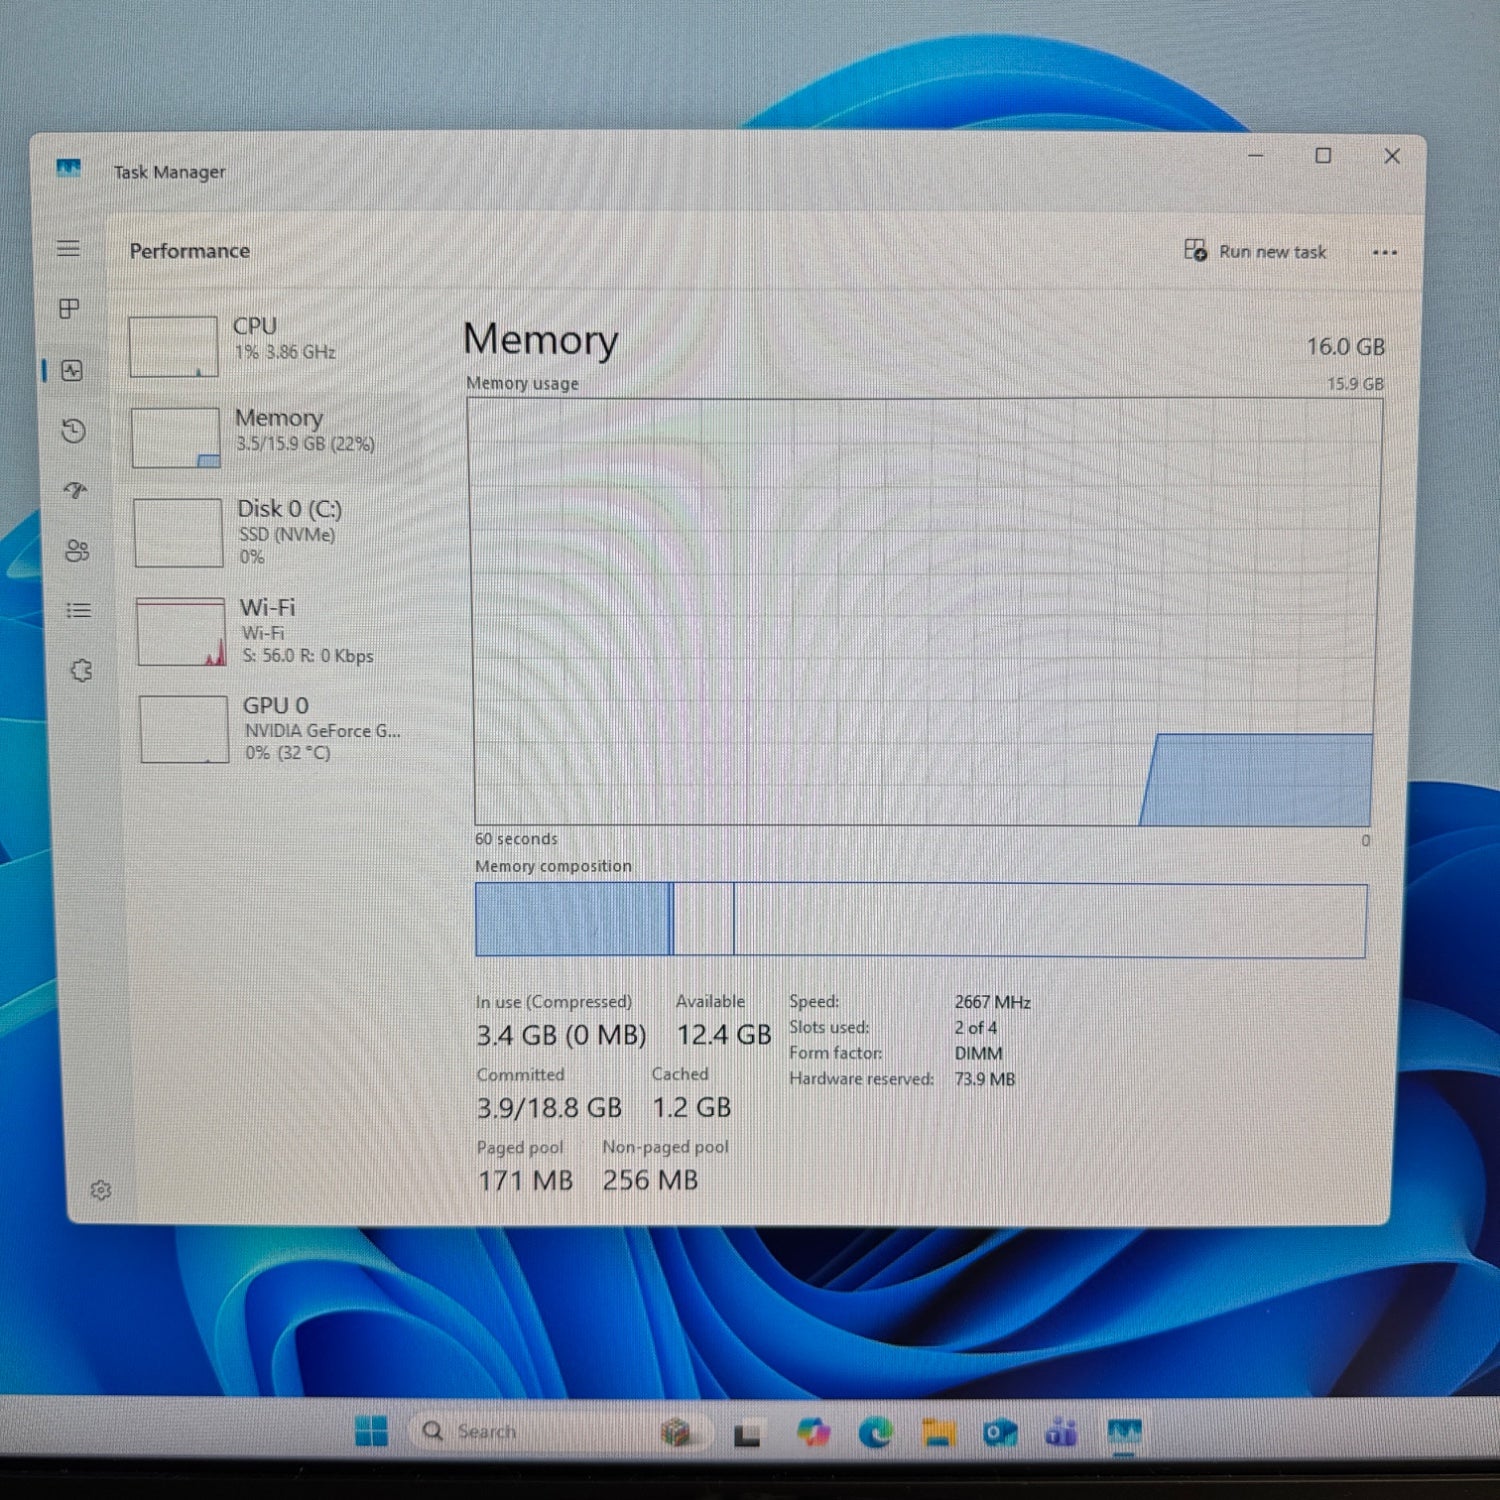This screenshot has height=1500, width=1500.
Task: Expand the hamburger navigation menu
Action: tap(68, 248)
